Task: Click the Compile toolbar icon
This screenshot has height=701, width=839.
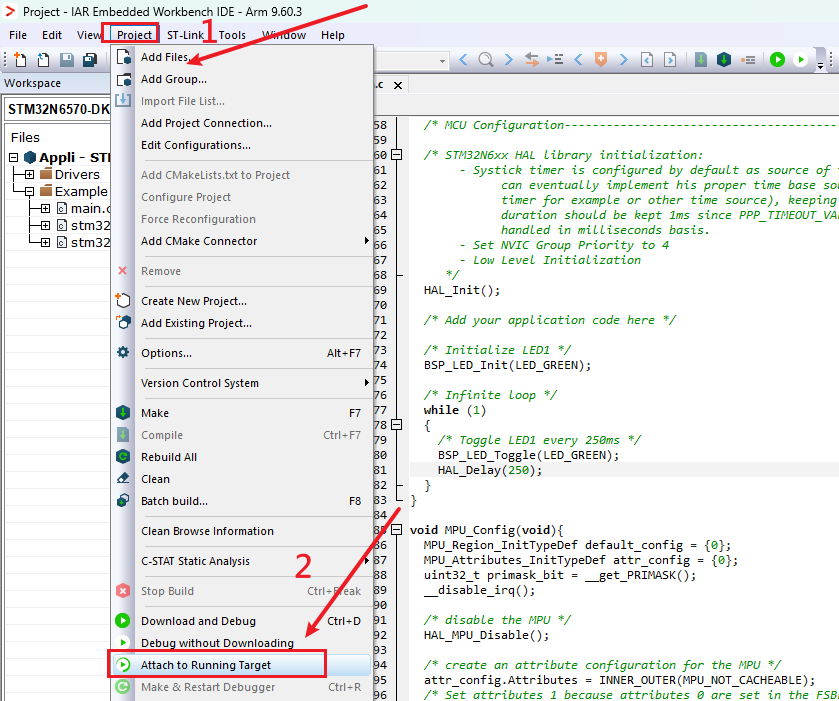Action: coord(700,59)
